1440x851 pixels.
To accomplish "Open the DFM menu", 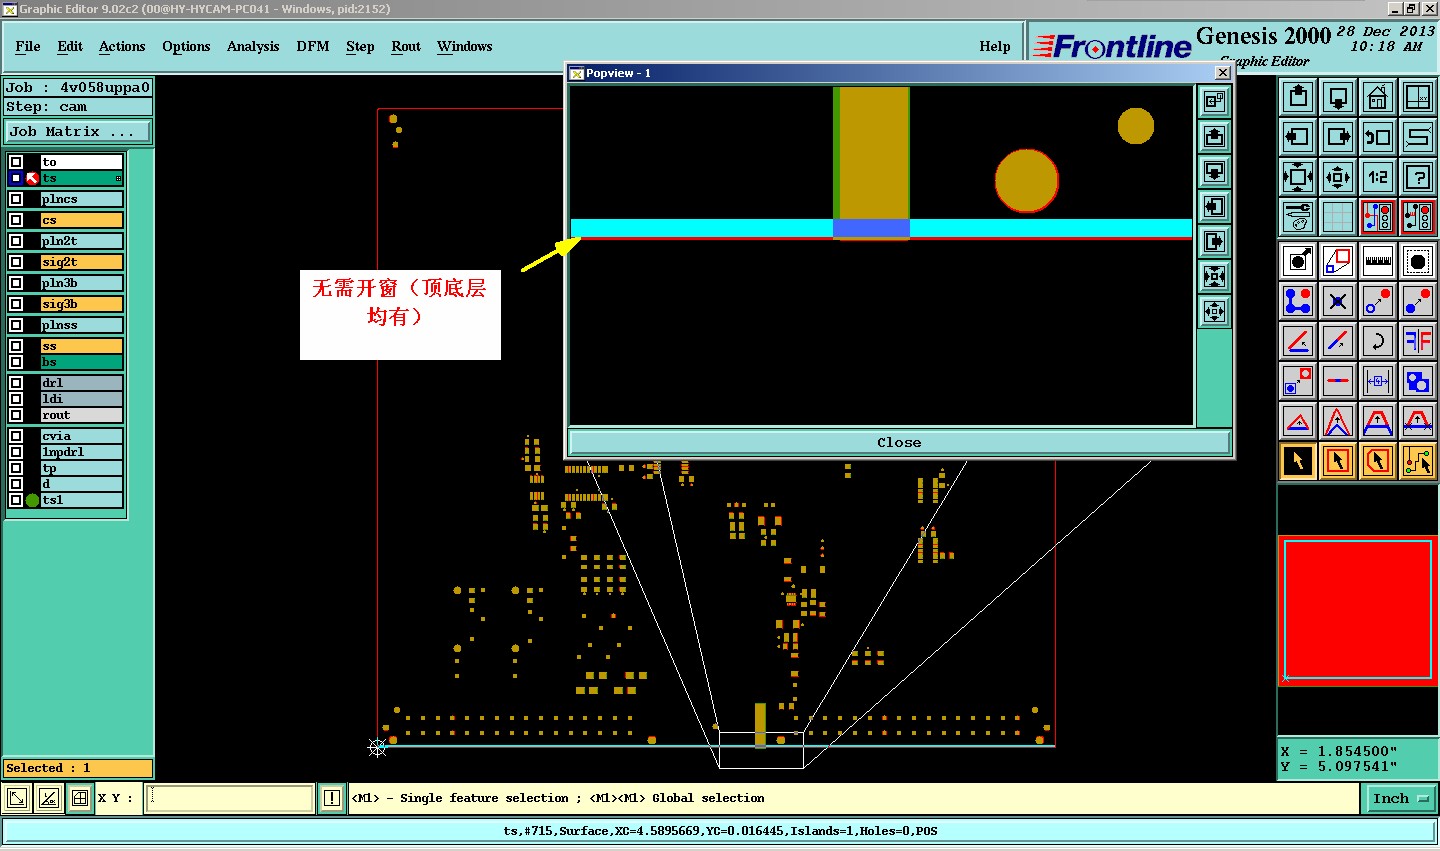I will click(x=313, y=46).
